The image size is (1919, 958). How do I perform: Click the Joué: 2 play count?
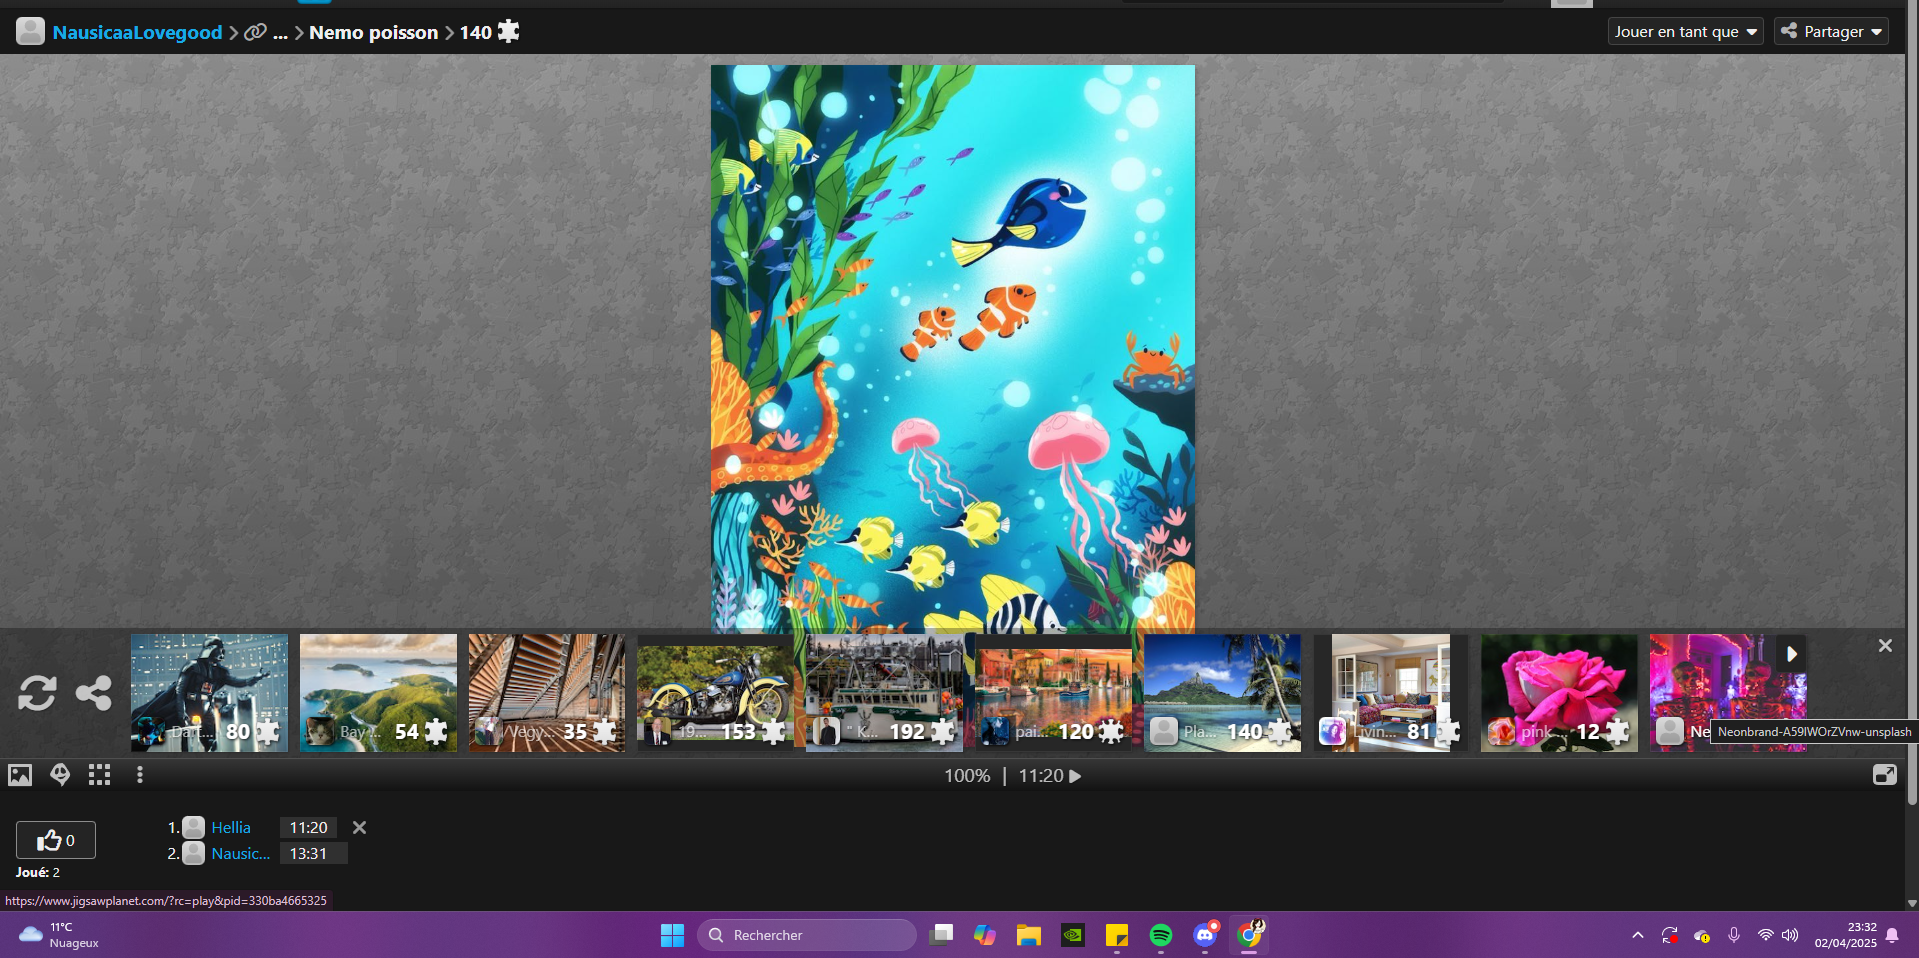(x=38, y=873)
